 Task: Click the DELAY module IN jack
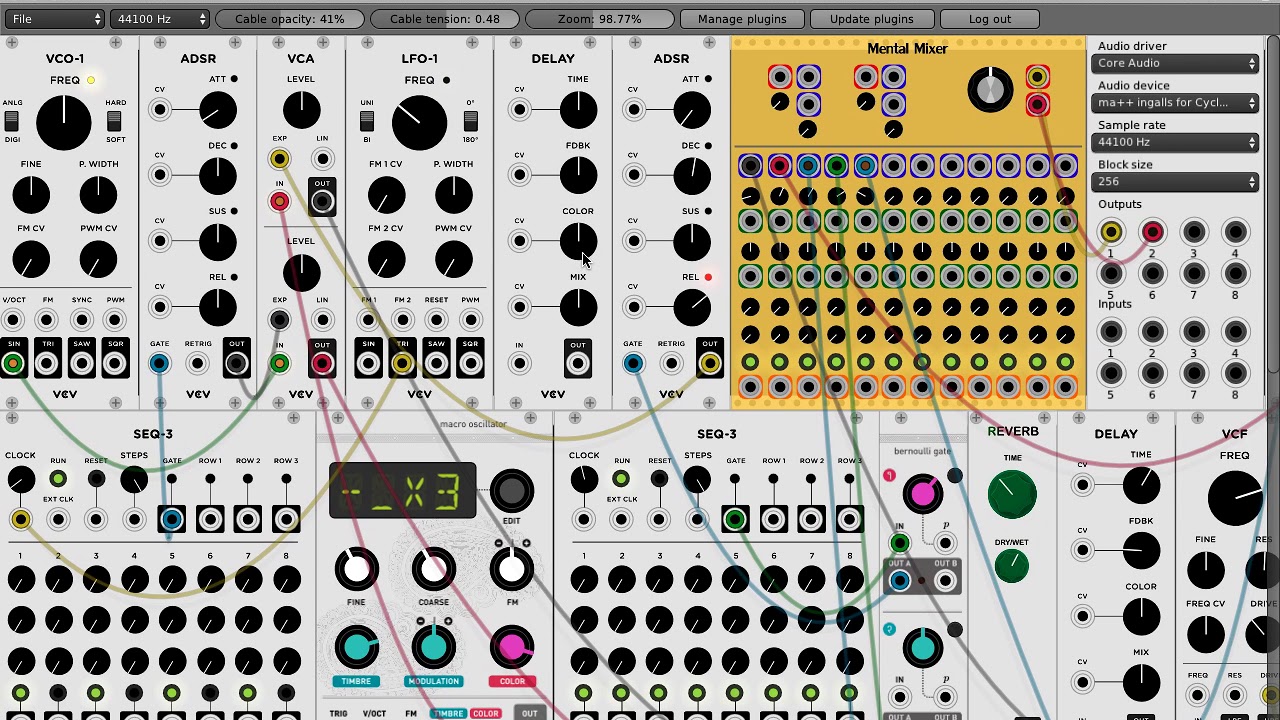520,364
